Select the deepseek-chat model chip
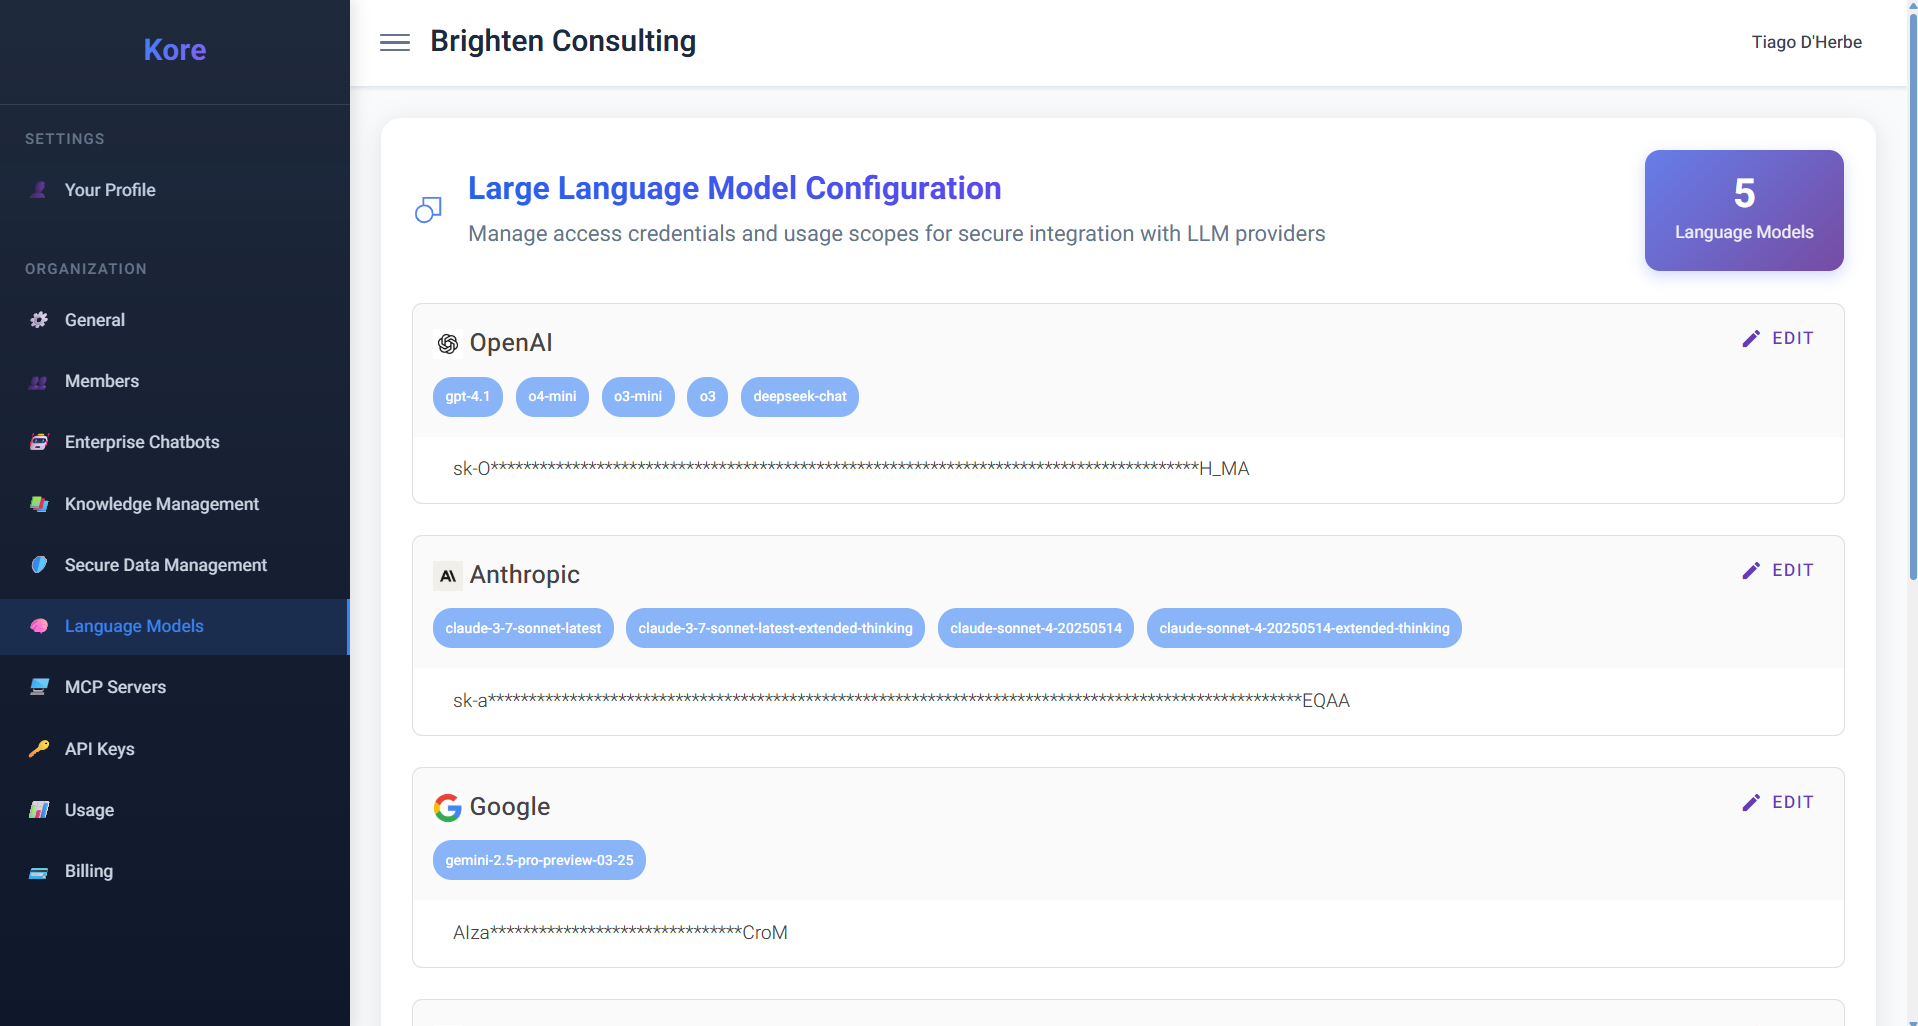The width and height of the screenshot is (1918, 1026). (x=800, y=397)
